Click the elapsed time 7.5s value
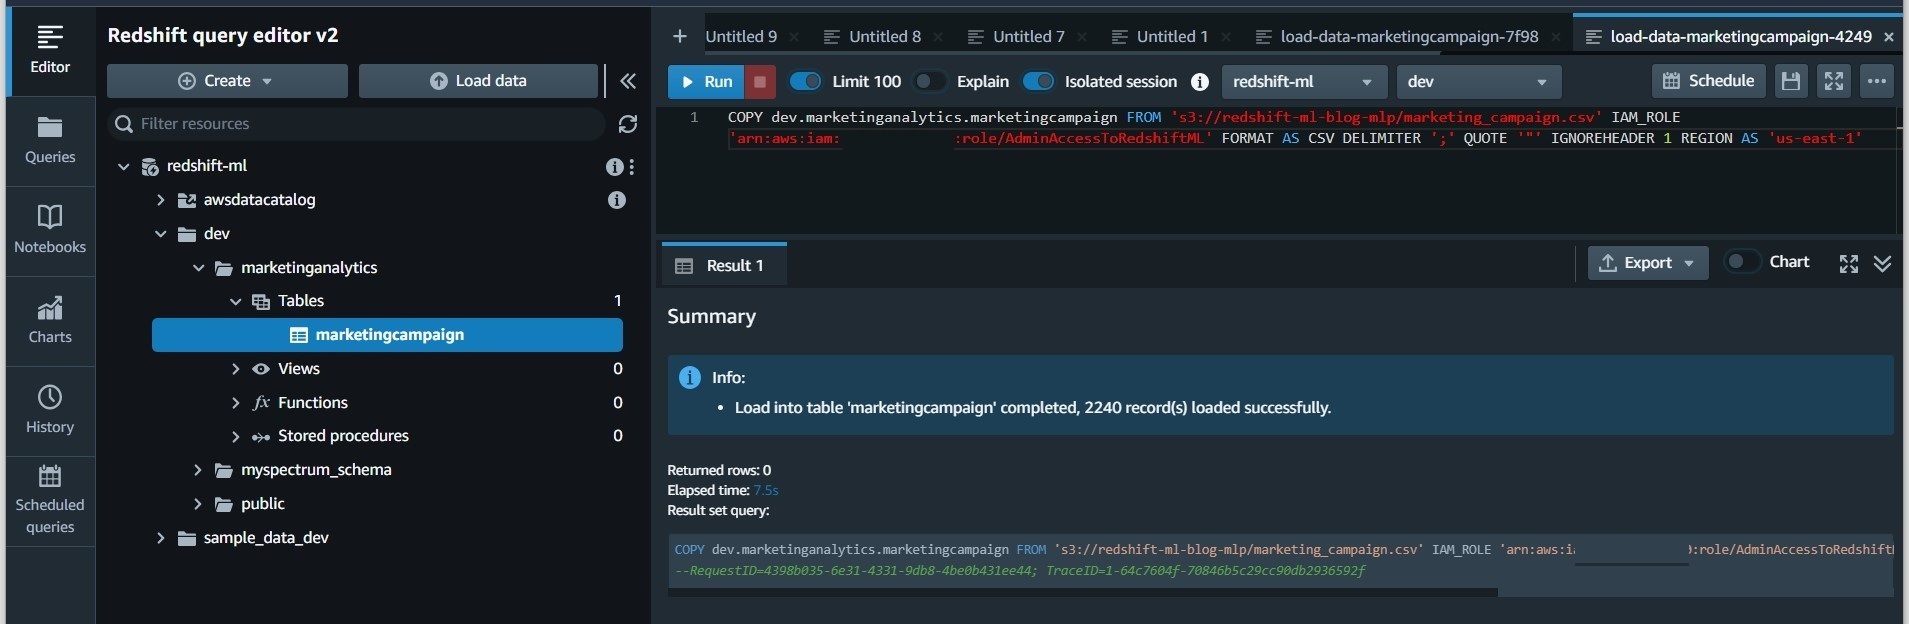 (766, 490)
